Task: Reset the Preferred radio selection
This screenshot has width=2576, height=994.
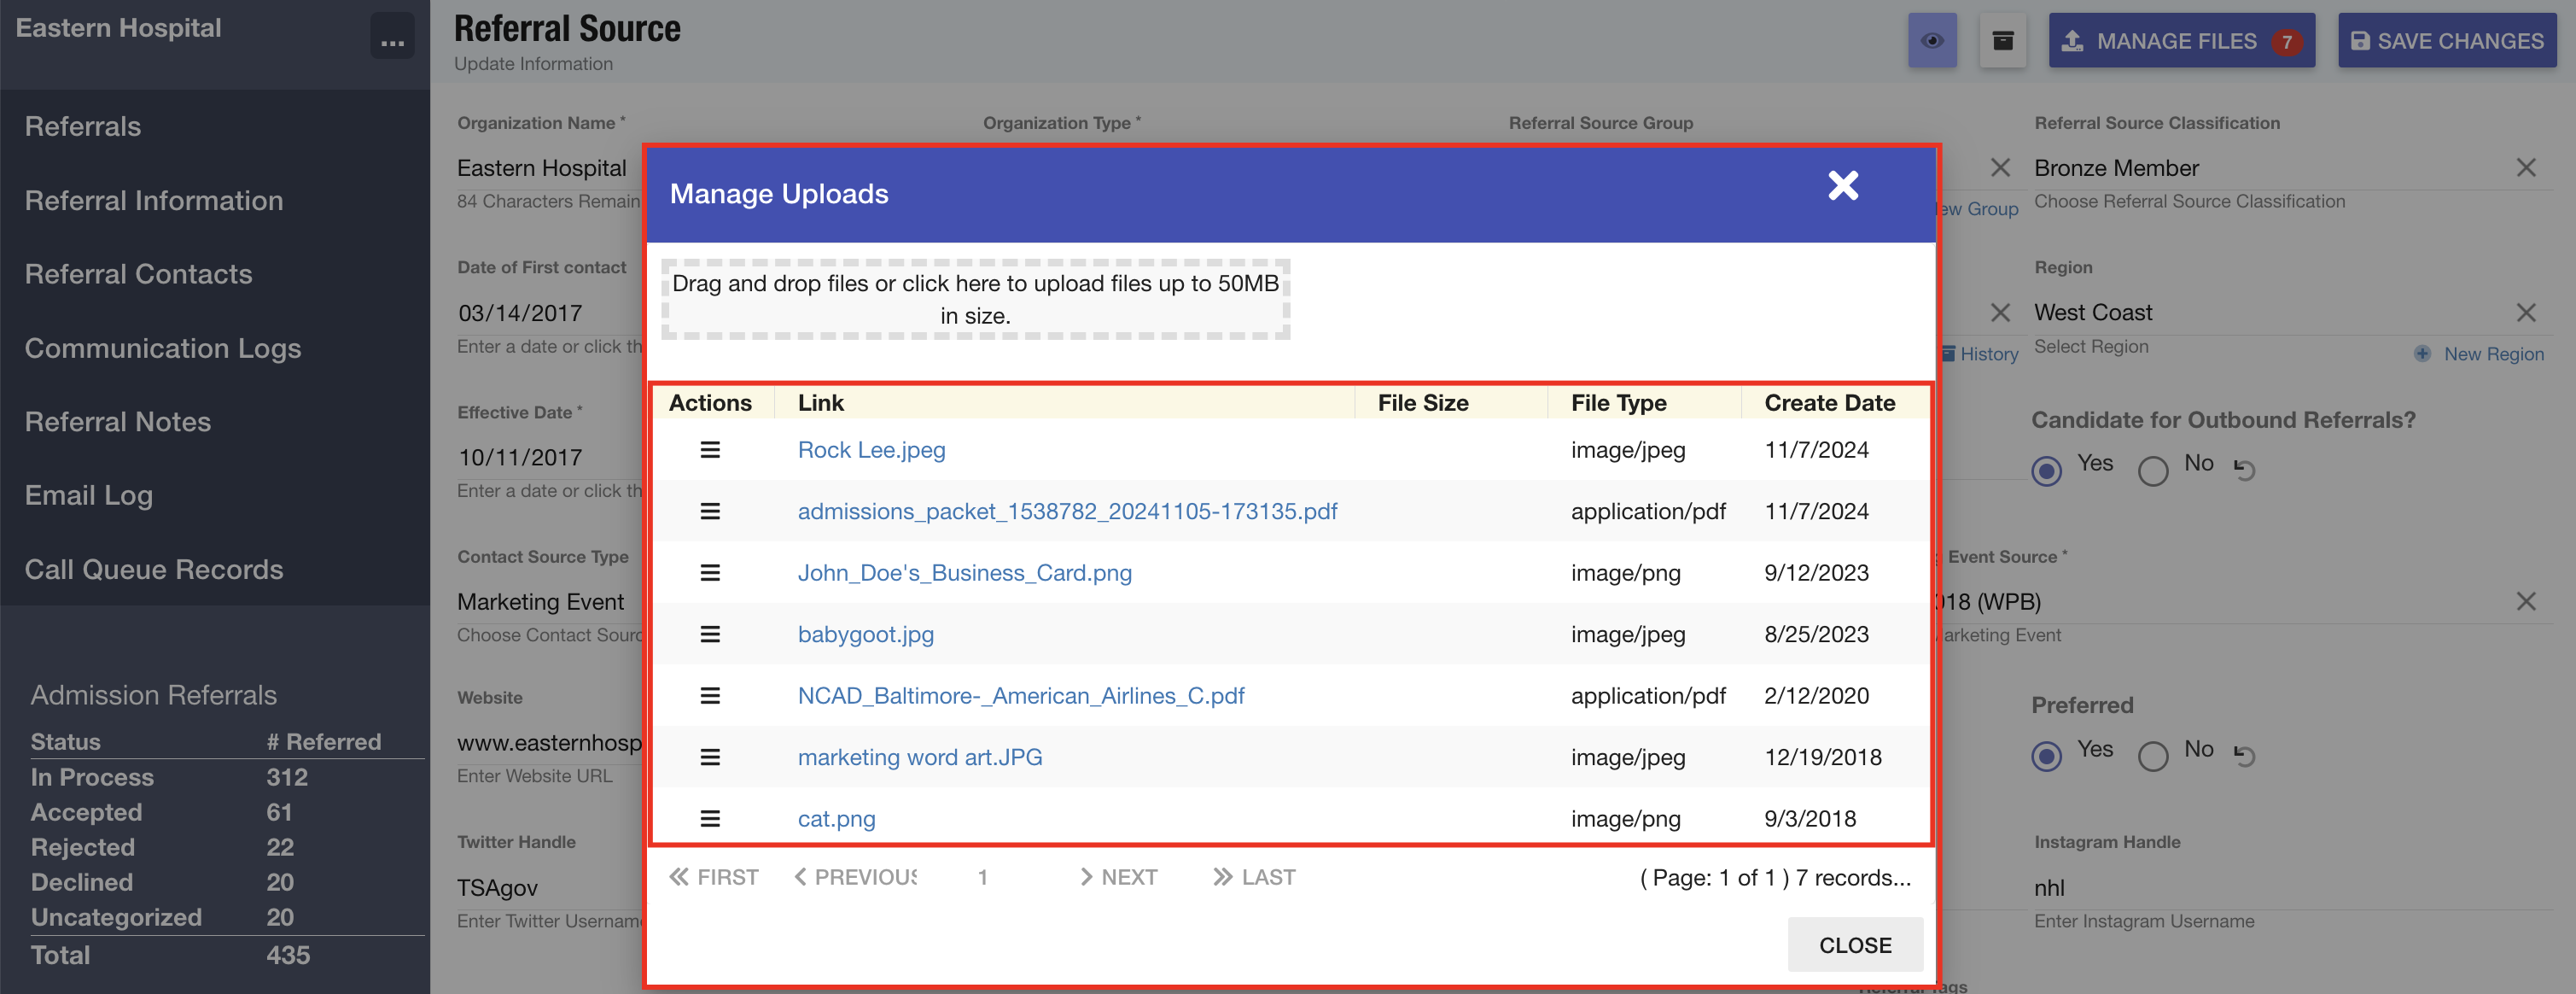Action: (x=2244, y=755)
